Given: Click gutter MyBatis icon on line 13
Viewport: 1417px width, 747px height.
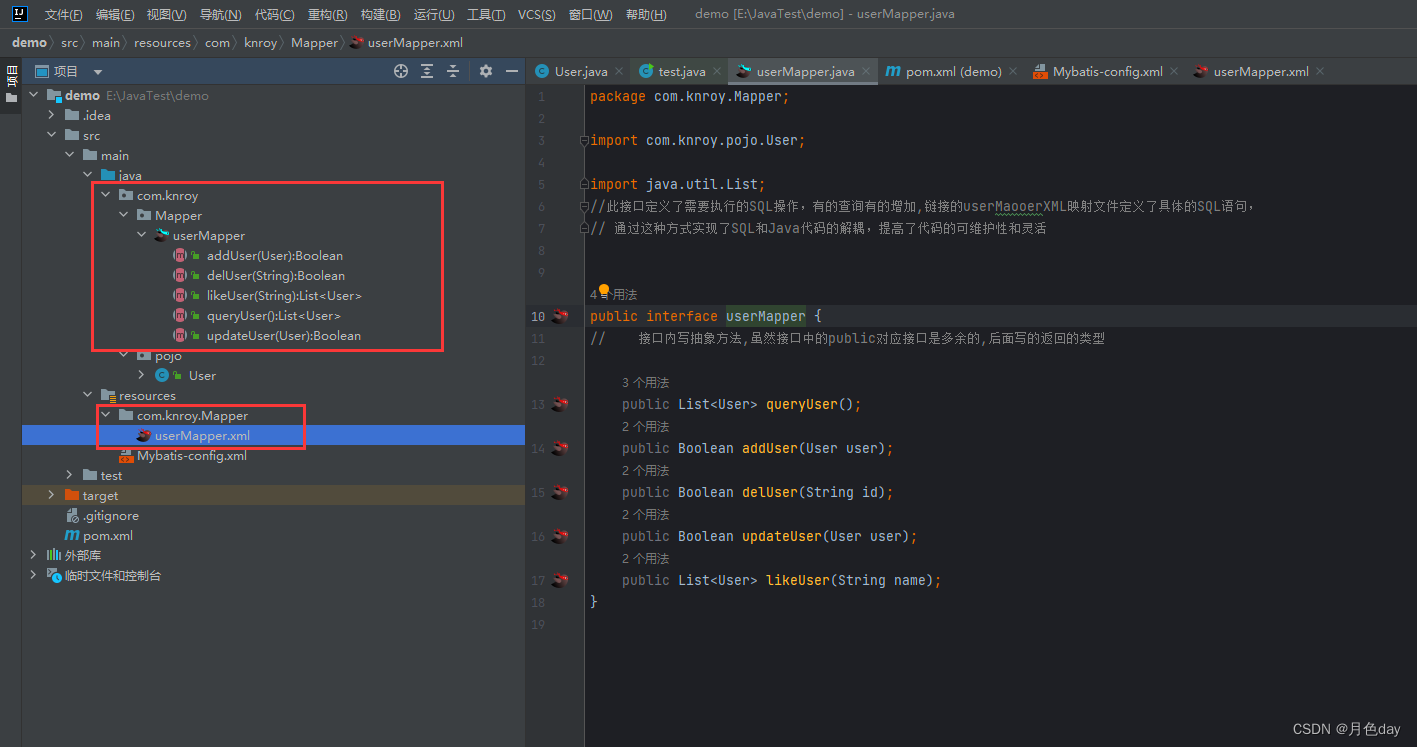Looking at the screenshot, I should click(x=560, y=404).
